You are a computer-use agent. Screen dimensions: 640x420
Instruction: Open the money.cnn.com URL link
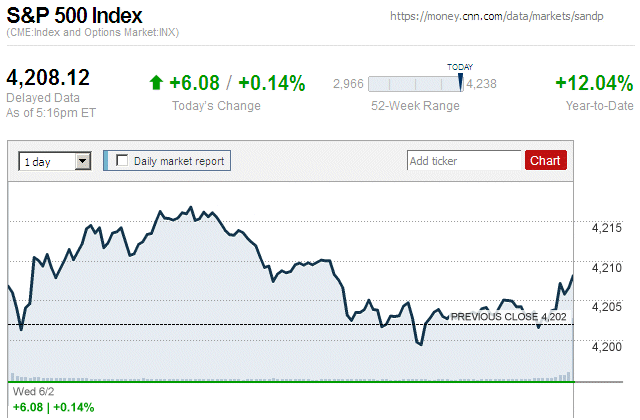point(496,16)
